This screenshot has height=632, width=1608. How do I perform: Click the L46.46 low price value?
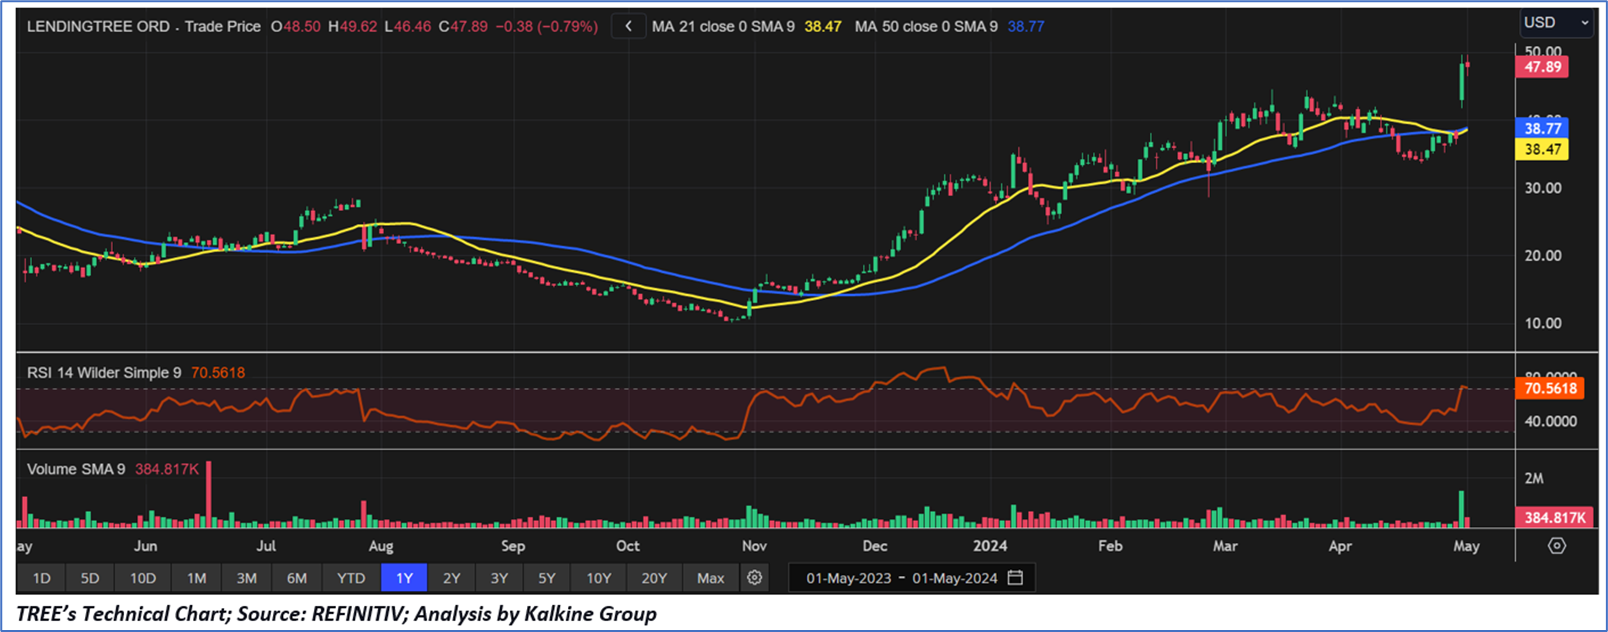click(x=408, y=26)
